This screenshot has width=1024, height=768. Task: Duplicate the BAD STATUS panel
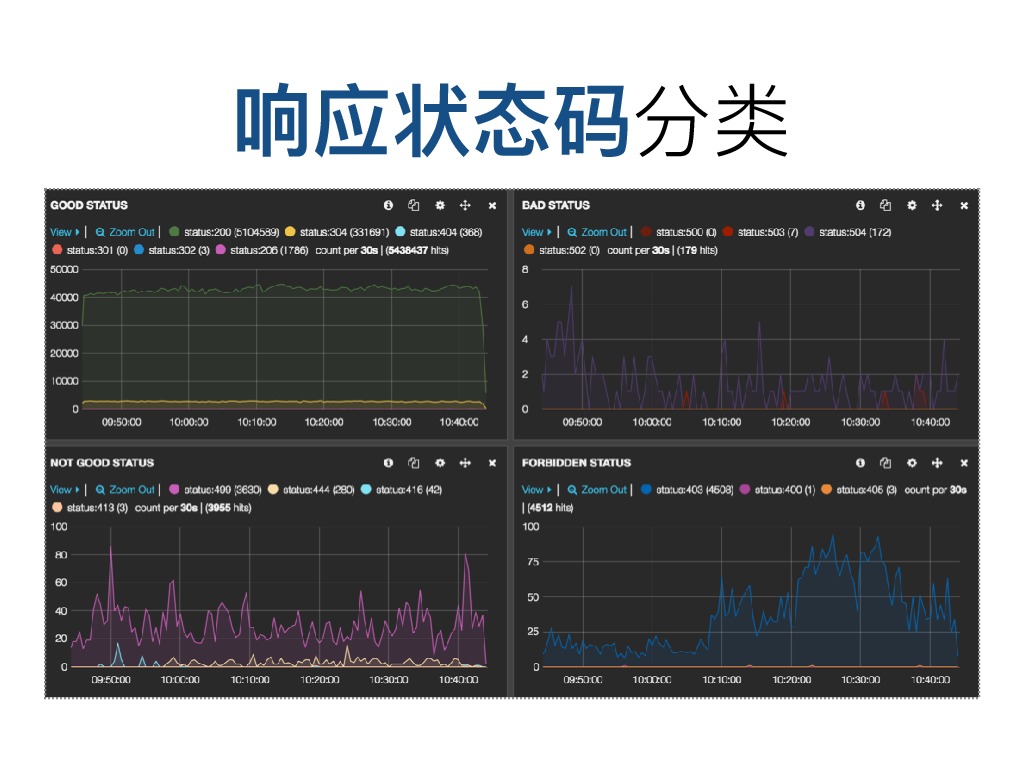(x=885, y=205)
